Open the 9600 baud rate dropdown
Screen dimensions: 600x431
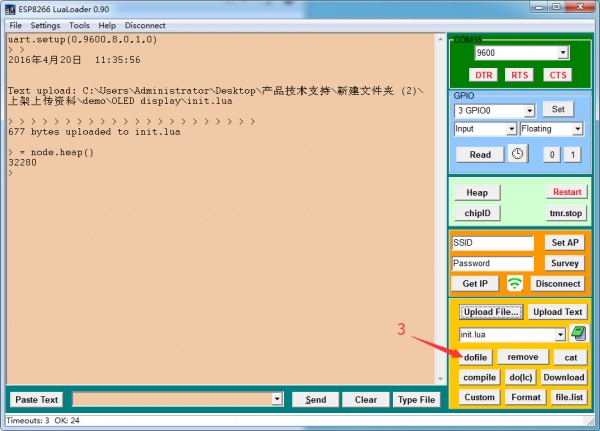pos(562,53)
